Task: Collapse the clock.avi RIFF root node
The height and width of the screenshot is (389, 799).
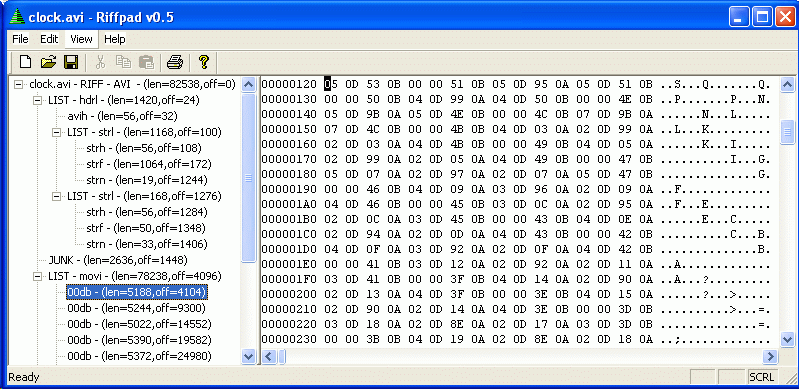Action: tap(19, 84)
